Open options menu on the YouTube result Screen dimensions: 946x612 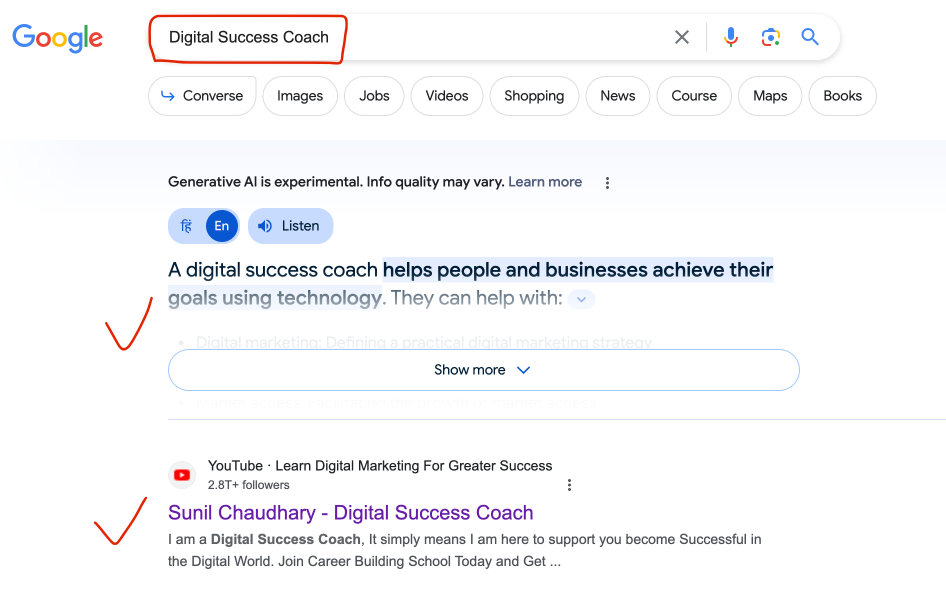569,484
